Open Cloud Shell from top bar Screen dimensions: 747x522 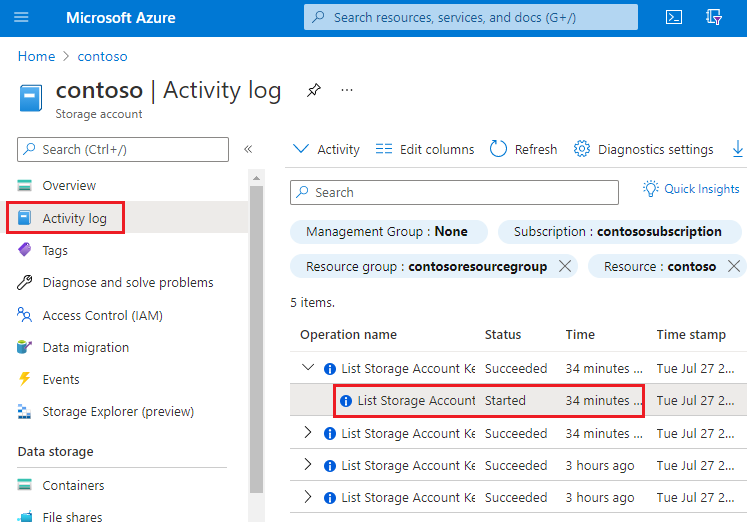[x=674, y=18]
